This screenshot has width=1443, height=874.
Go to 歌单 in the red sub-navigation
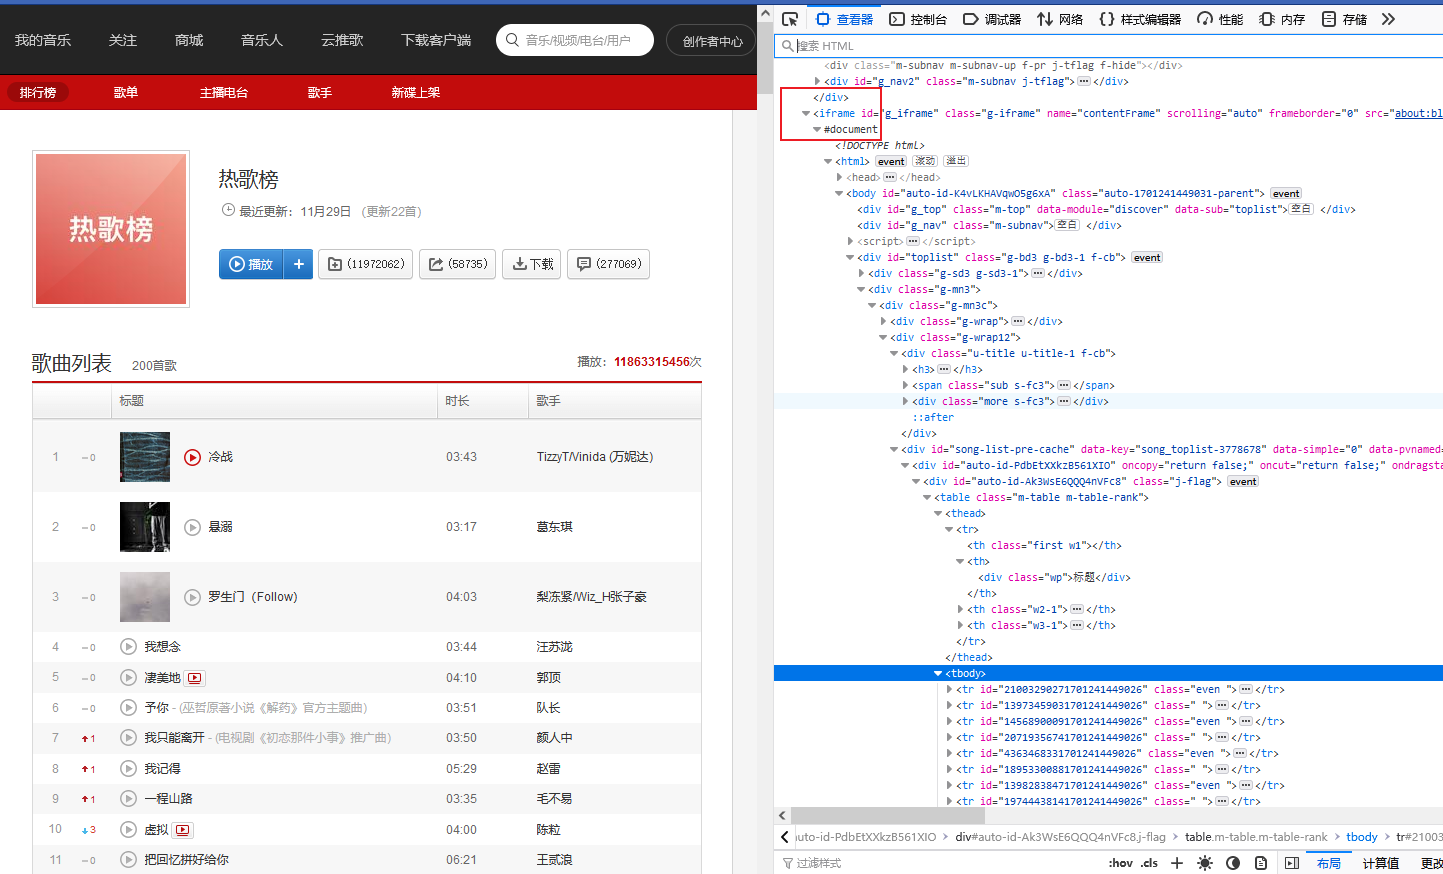[x=126, y=92]
